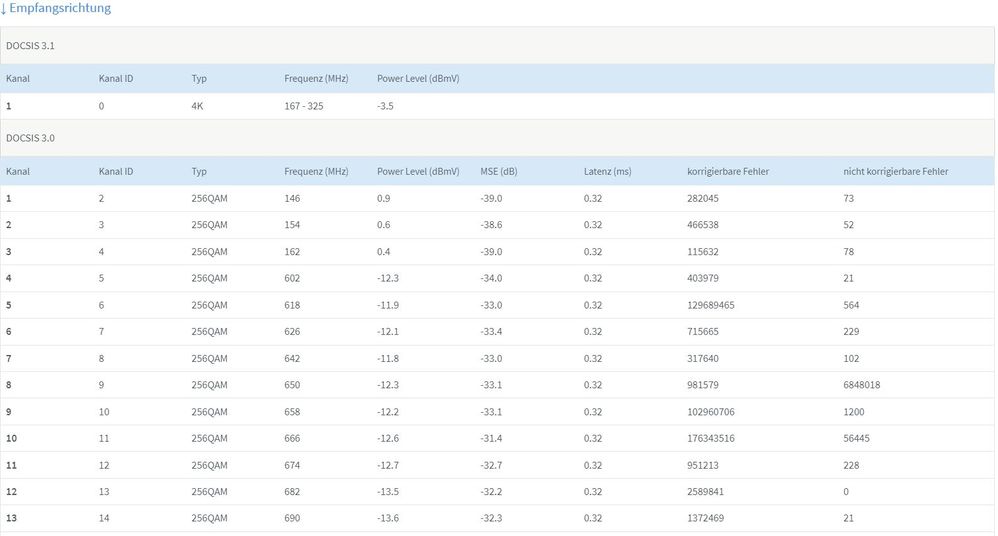Select MSE value -32.2
Viewport: 998px width, 536px height.
[491, 491]
